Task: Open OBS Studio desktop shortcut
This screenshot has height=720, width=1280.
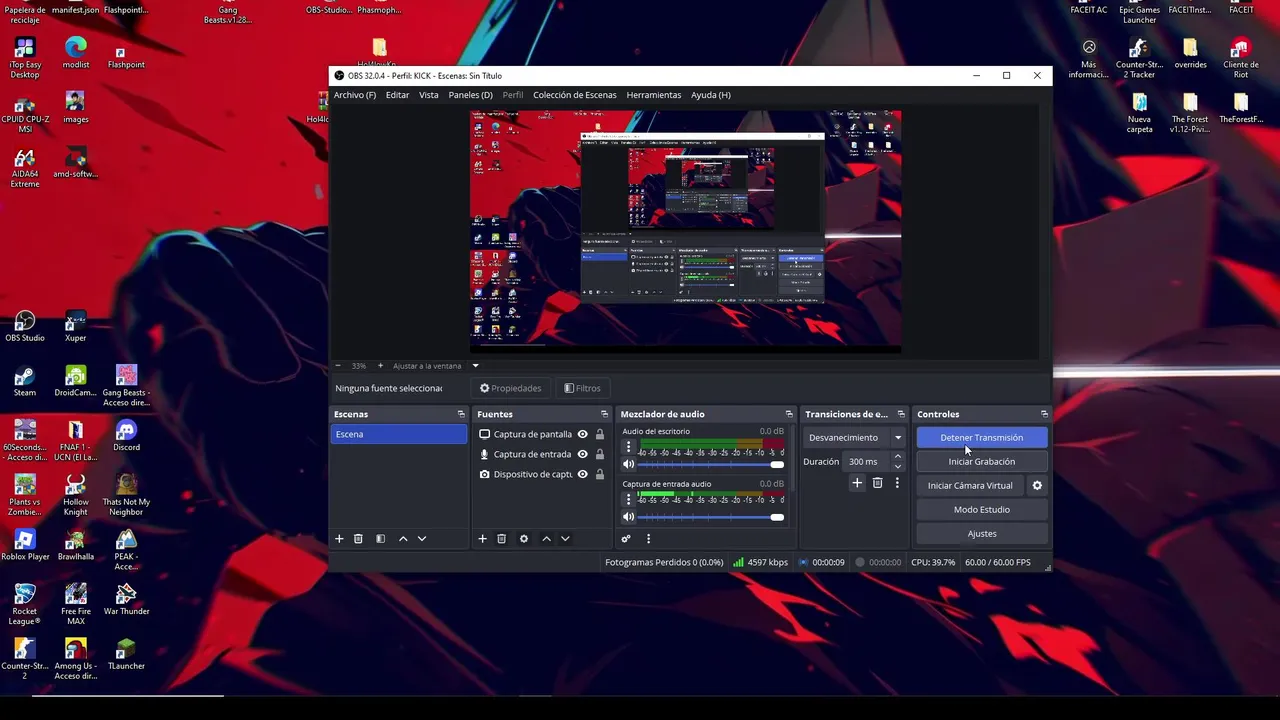Action: (25, 326)
